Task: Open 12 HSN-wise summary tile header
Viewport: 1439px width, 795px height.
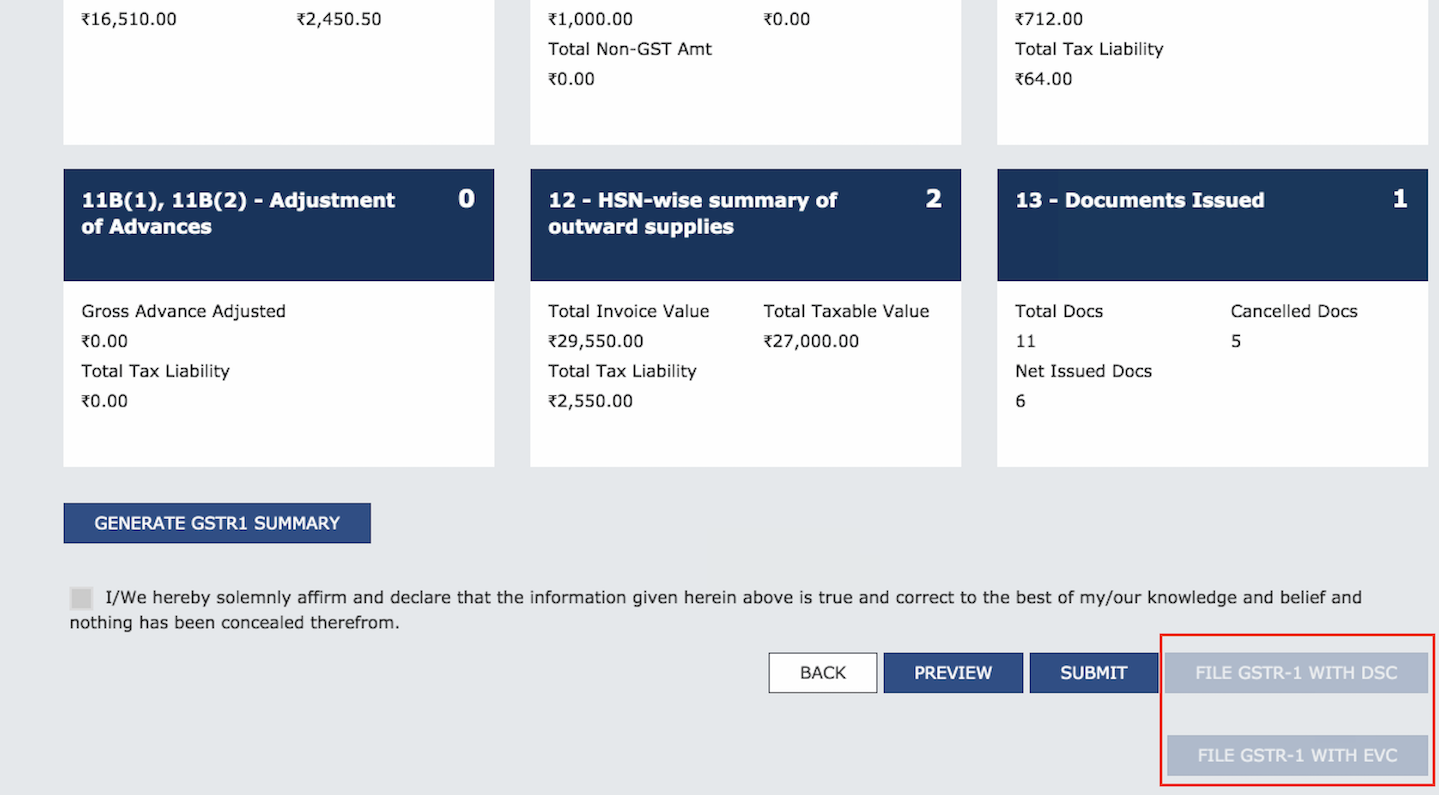Action: point(692,213)
